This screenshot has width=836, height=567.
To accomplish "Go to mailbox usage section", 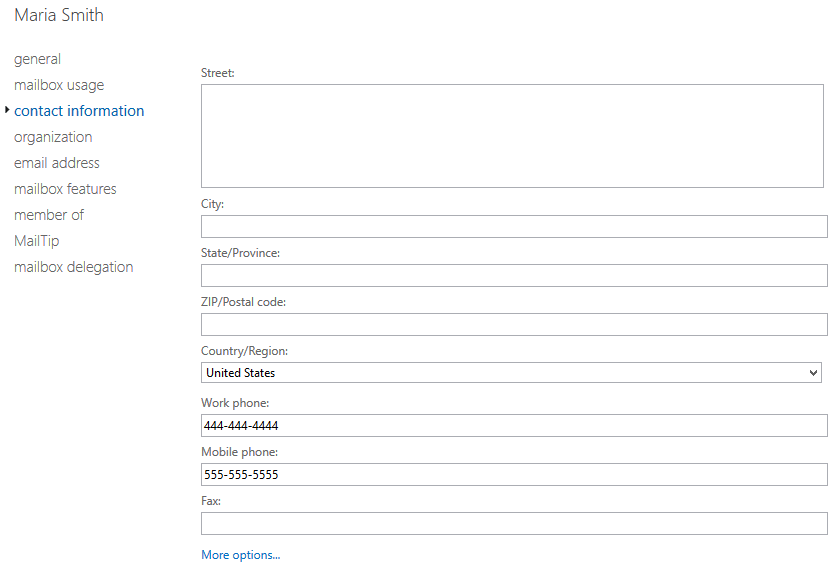I will tap(59, 85).
